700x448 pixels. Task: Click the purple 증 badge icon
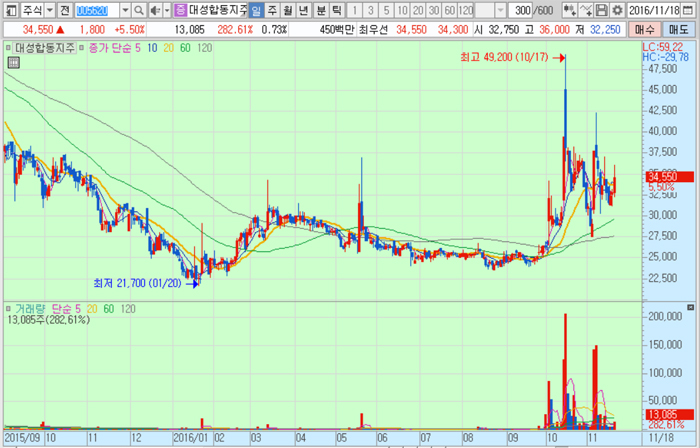coord(180,10)
